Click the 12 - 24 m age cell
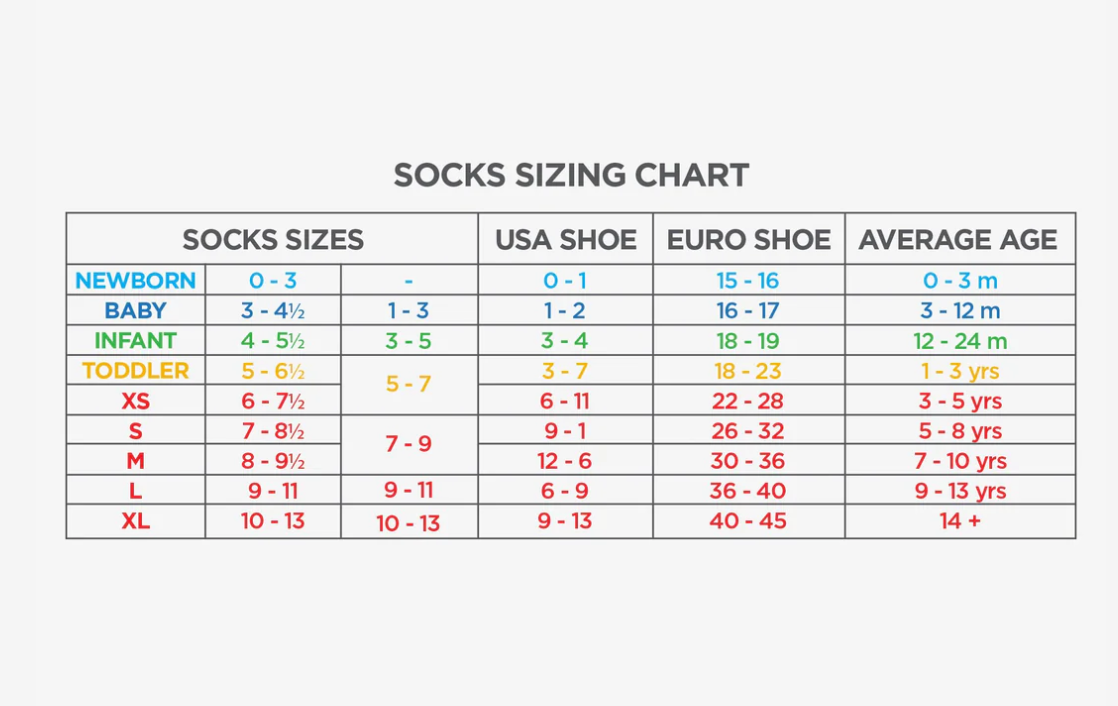 (x=960, y=341)
